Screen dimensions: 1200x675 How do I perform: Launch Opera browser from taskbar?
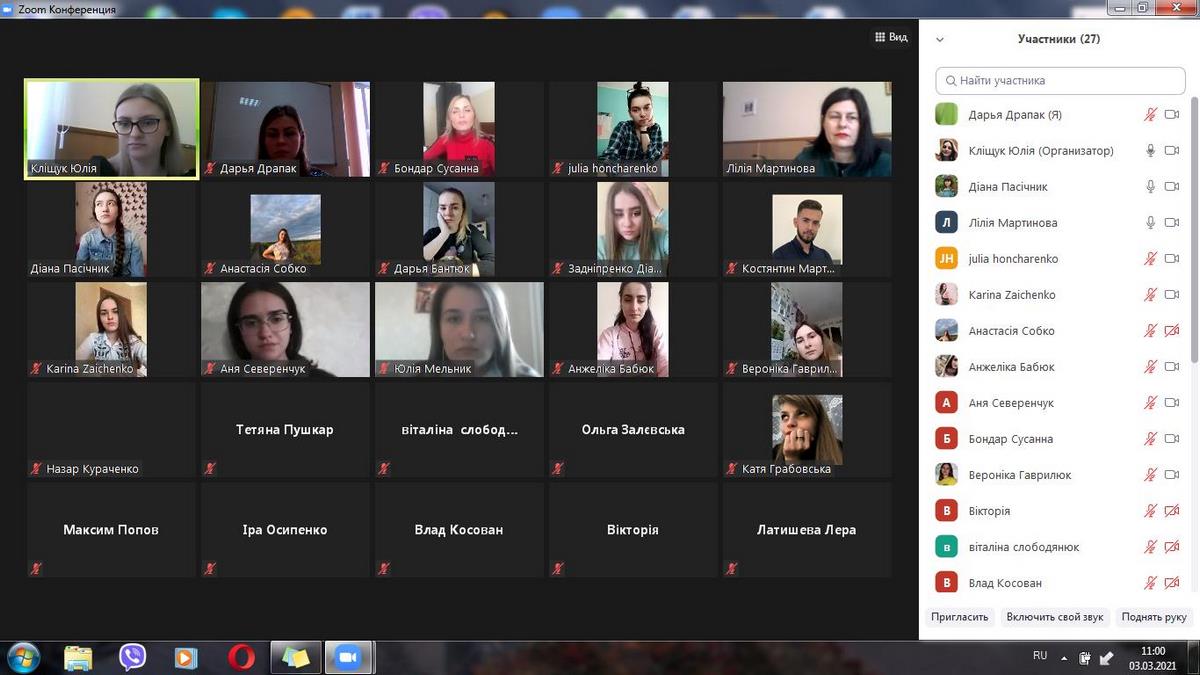tap(240, 657)
